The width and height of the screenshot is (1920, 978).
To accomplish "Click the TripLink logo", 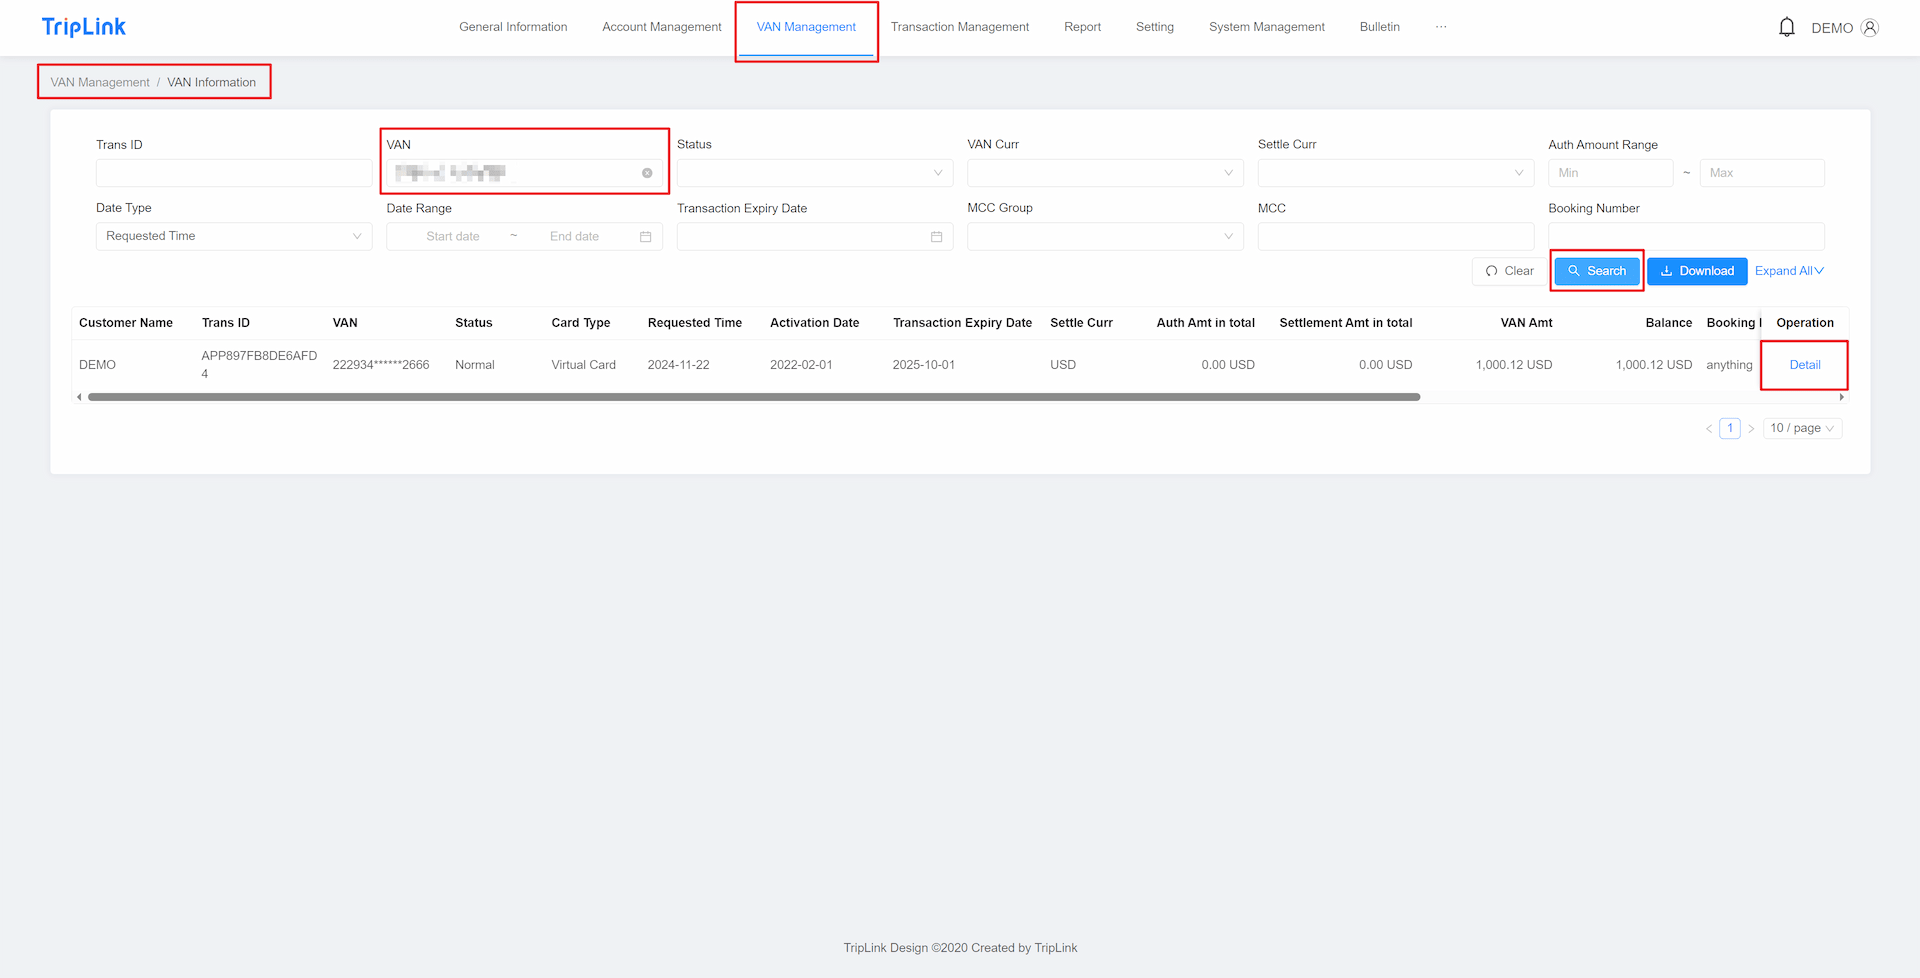I will pos(84,27).
